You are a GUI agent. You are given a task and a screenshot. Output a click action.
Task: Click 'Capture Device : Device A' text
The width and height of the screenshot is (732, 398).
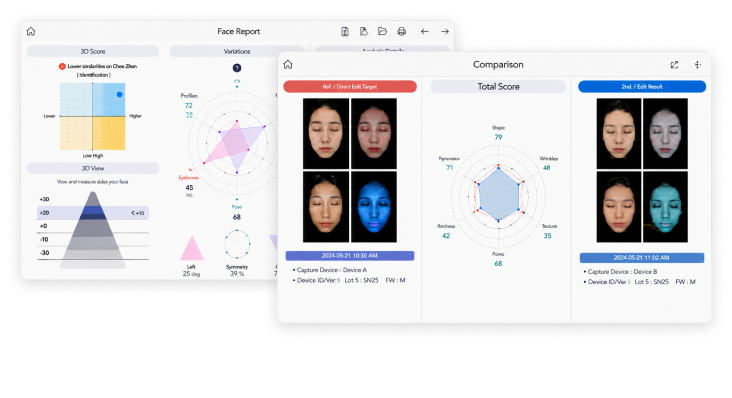pos(331,270)
